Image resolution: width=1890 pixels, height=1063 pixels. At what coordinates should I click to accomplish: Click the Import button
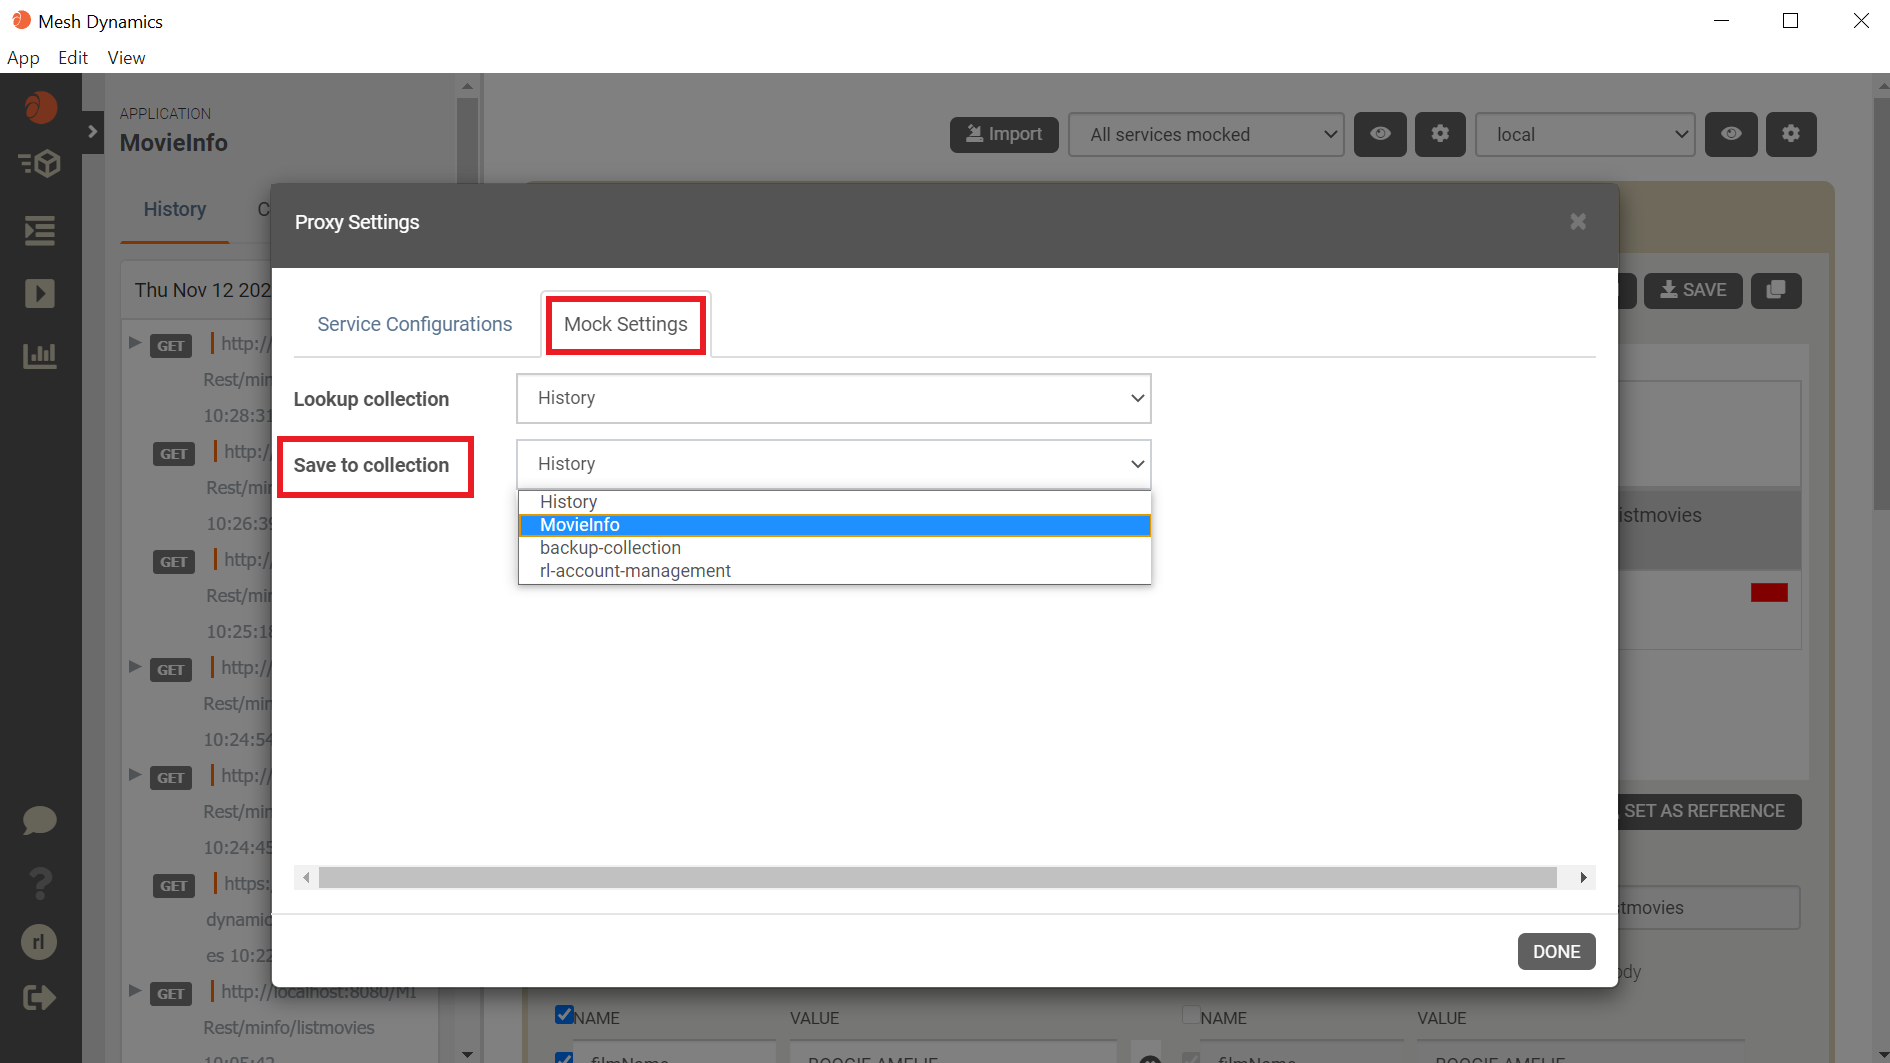(1004, 134)
